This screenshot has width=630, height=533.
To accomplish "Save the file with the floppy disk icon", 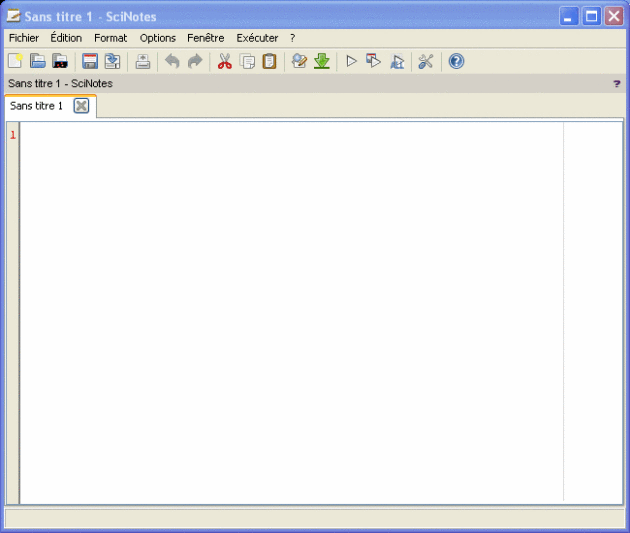I will [x=90, y=61].
